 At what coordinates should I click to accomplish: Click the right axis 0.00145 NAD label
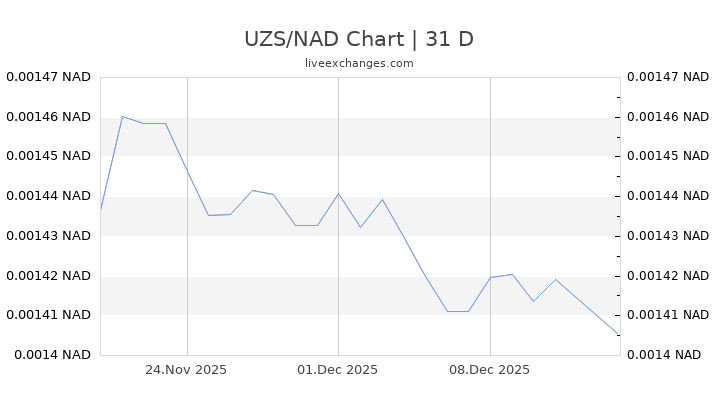point(667,156)
